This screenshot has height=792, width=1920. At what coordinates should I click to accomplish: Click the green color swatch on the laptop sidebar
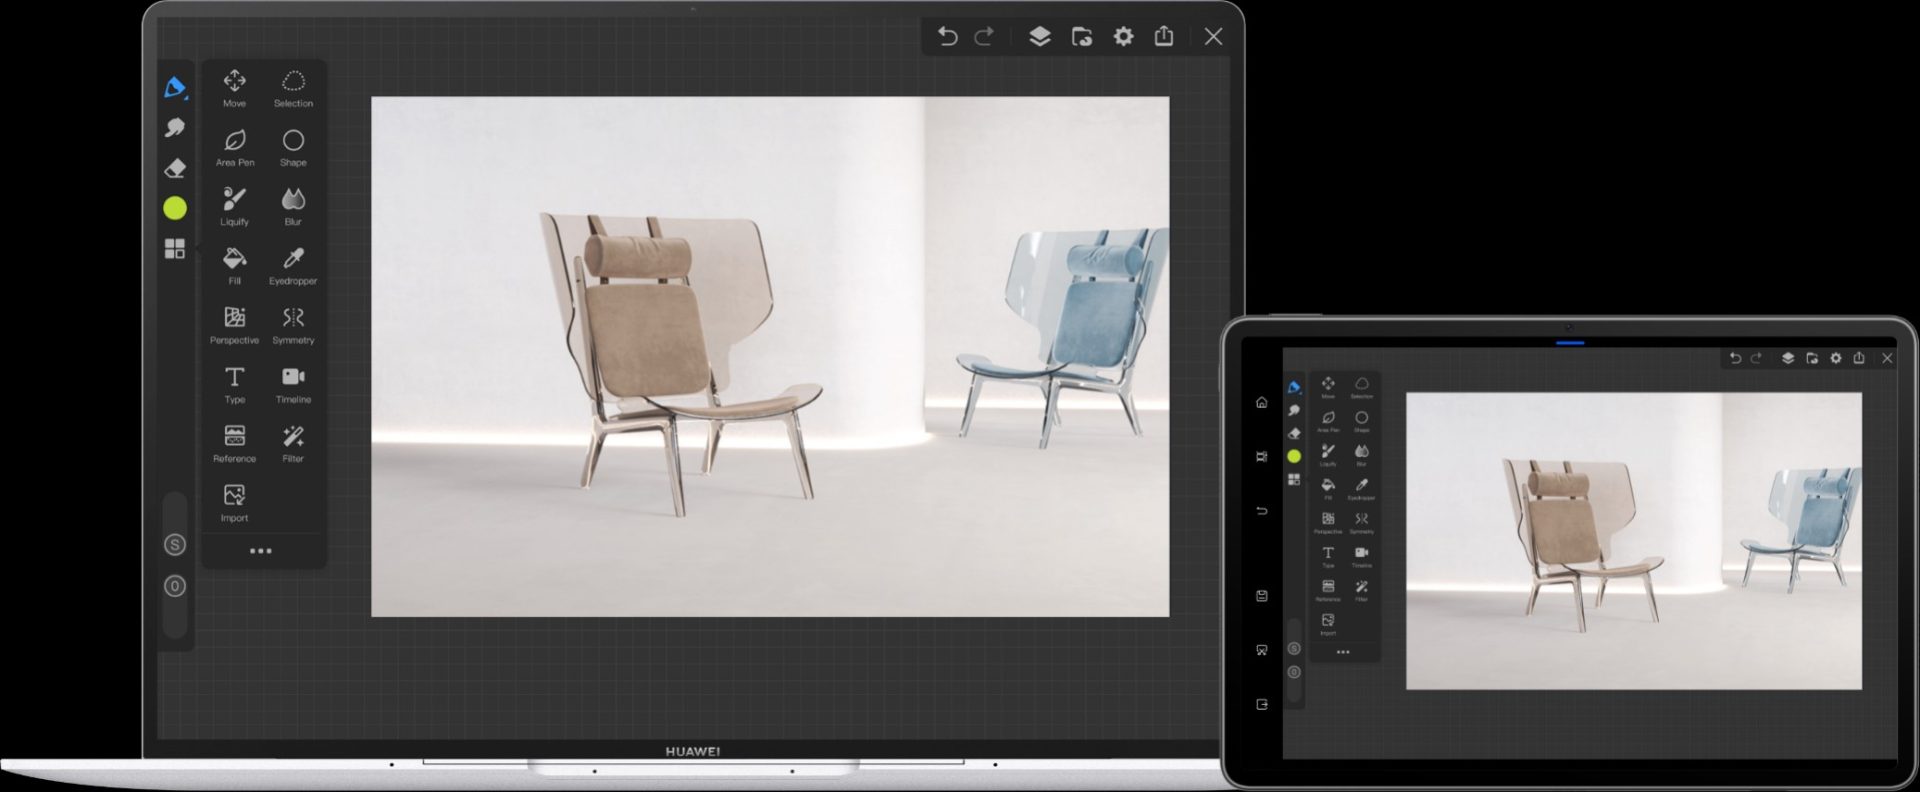coord(175,208)
